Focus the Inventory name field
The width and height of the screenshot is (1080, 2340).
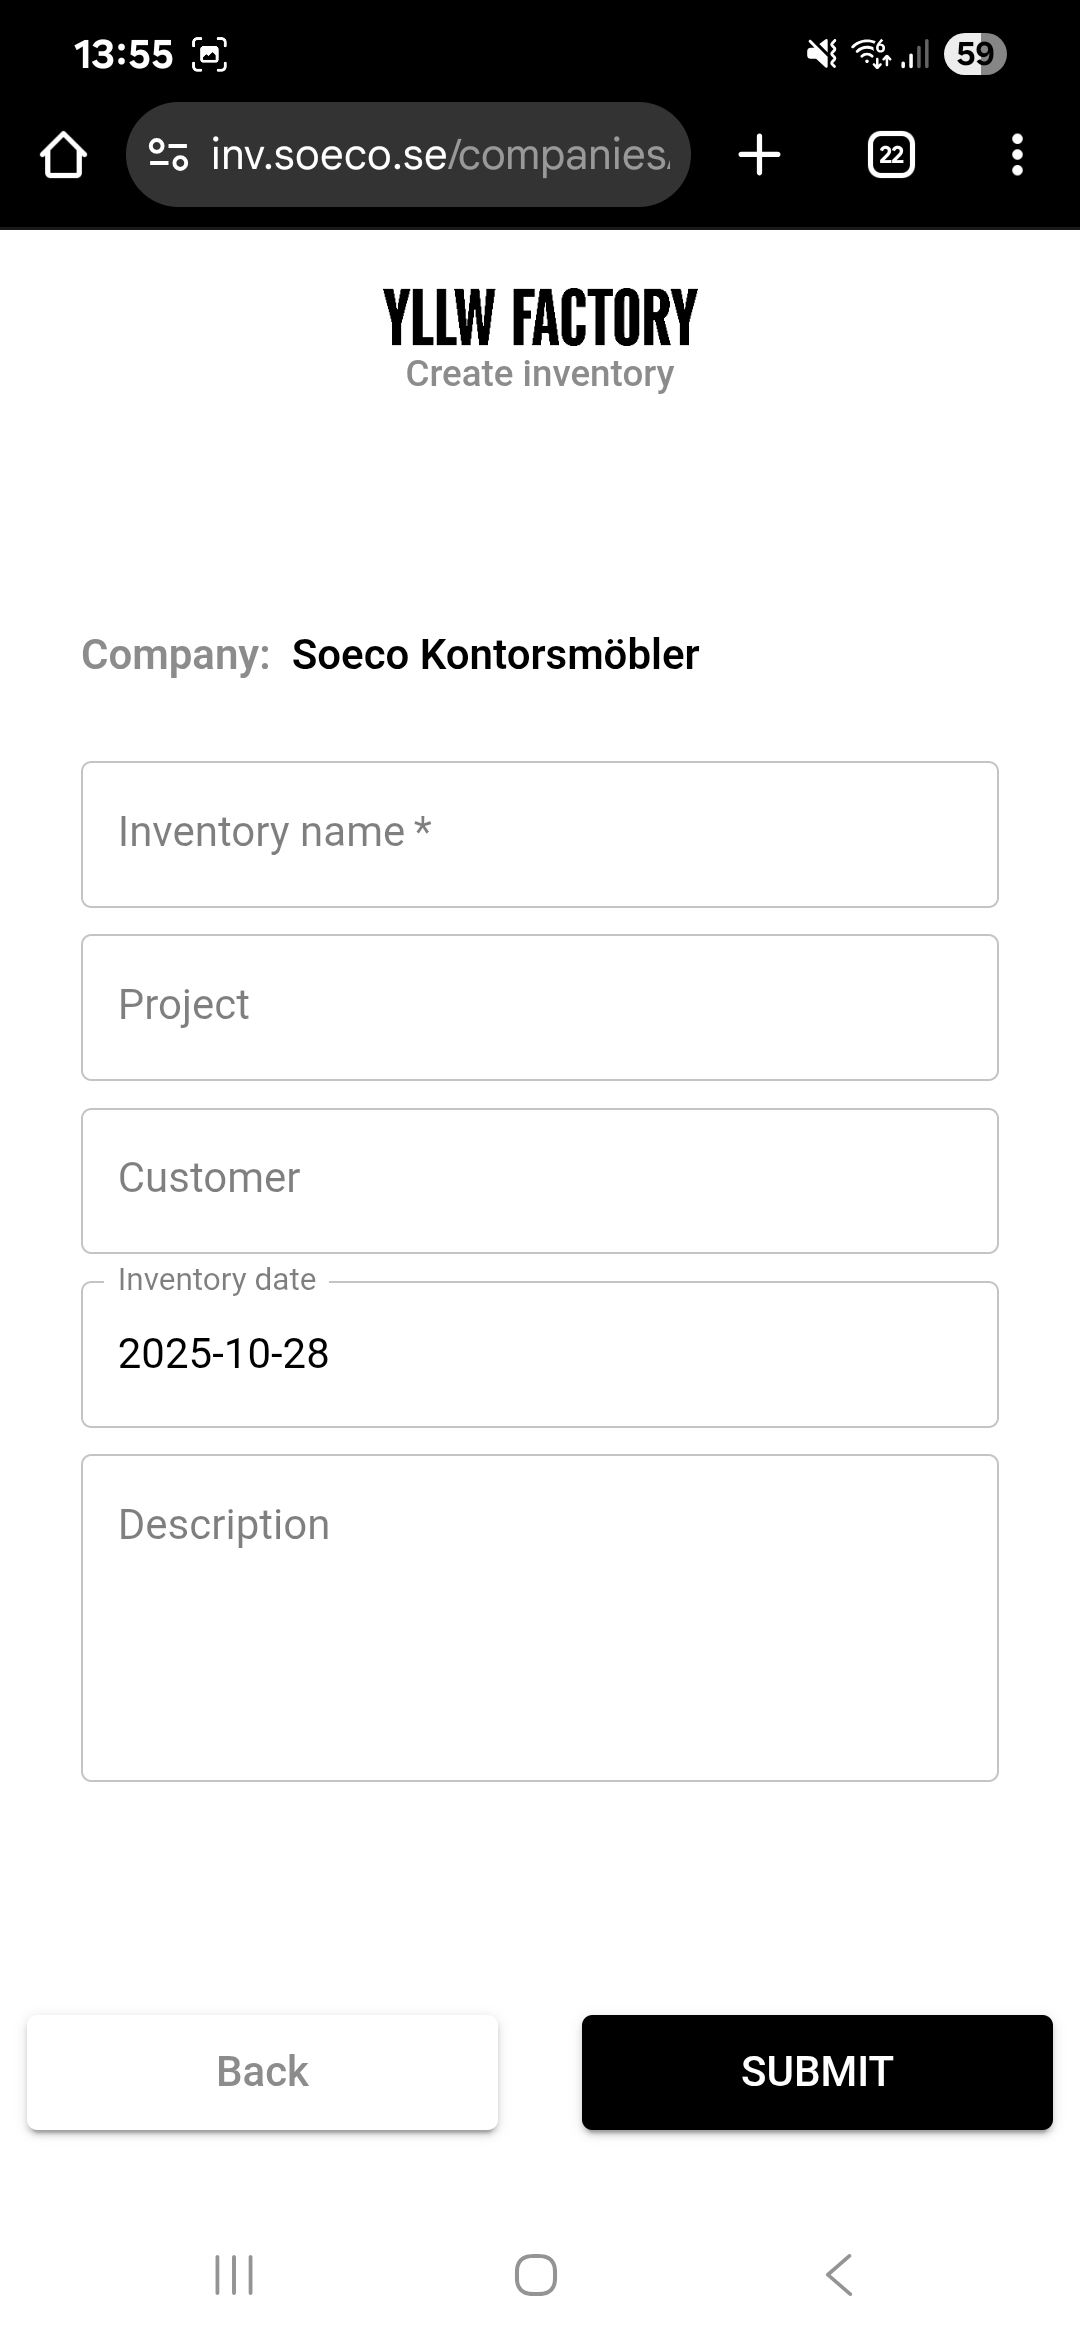click(x=540, y=835)
